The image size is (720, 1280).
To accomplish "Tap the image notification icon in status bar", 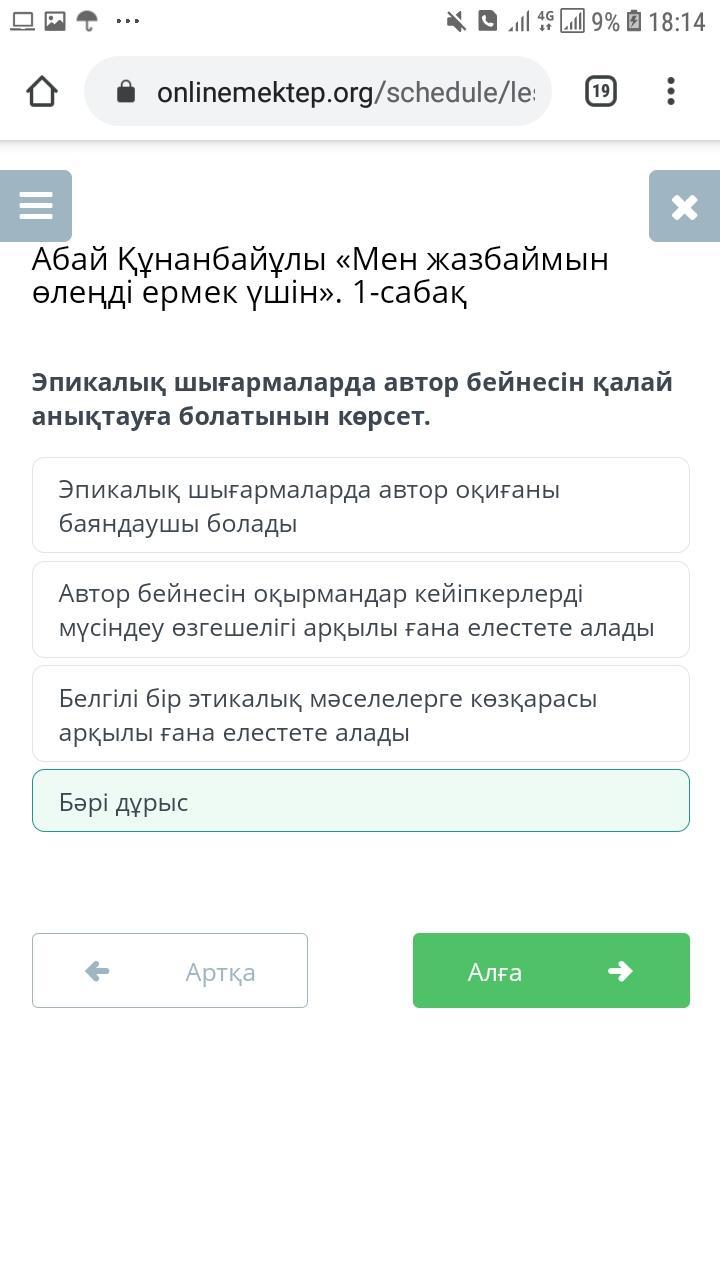I will coord(55,21).
